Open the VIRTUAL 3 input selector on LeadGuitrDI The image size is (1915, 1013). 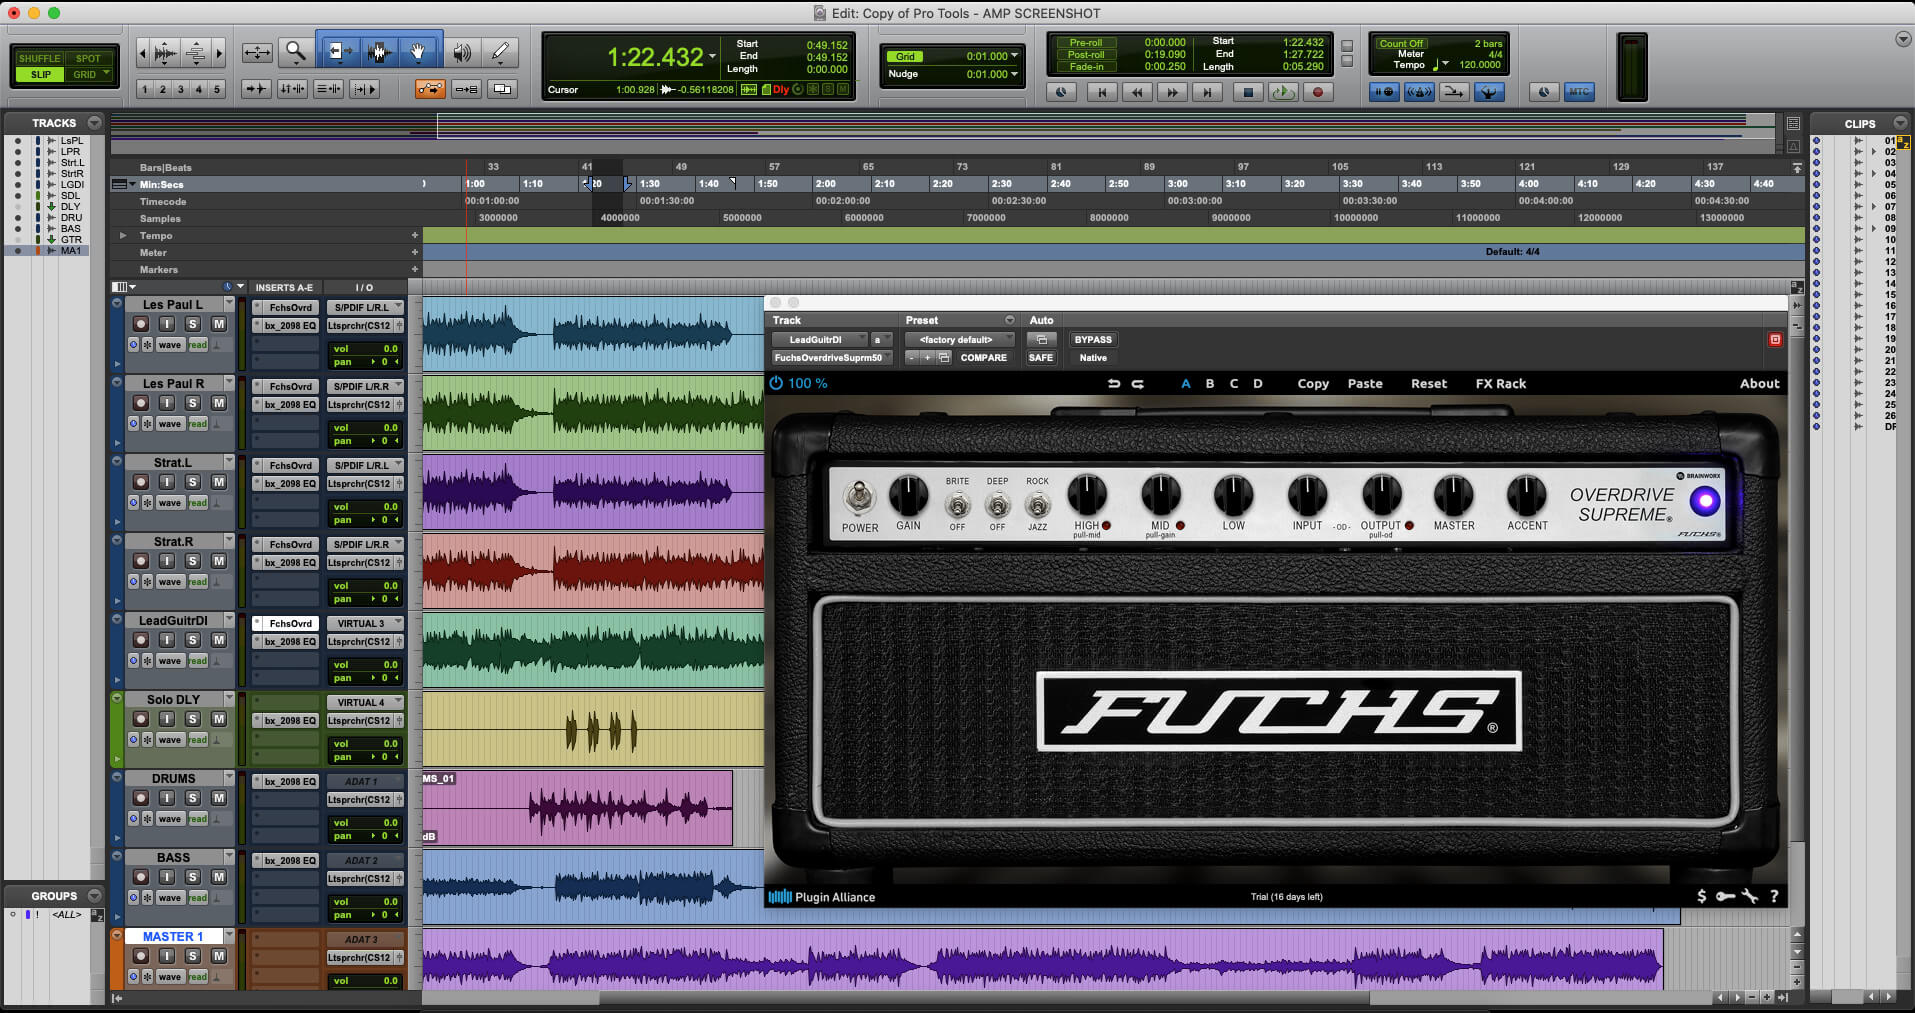click(x=365, y=623)
